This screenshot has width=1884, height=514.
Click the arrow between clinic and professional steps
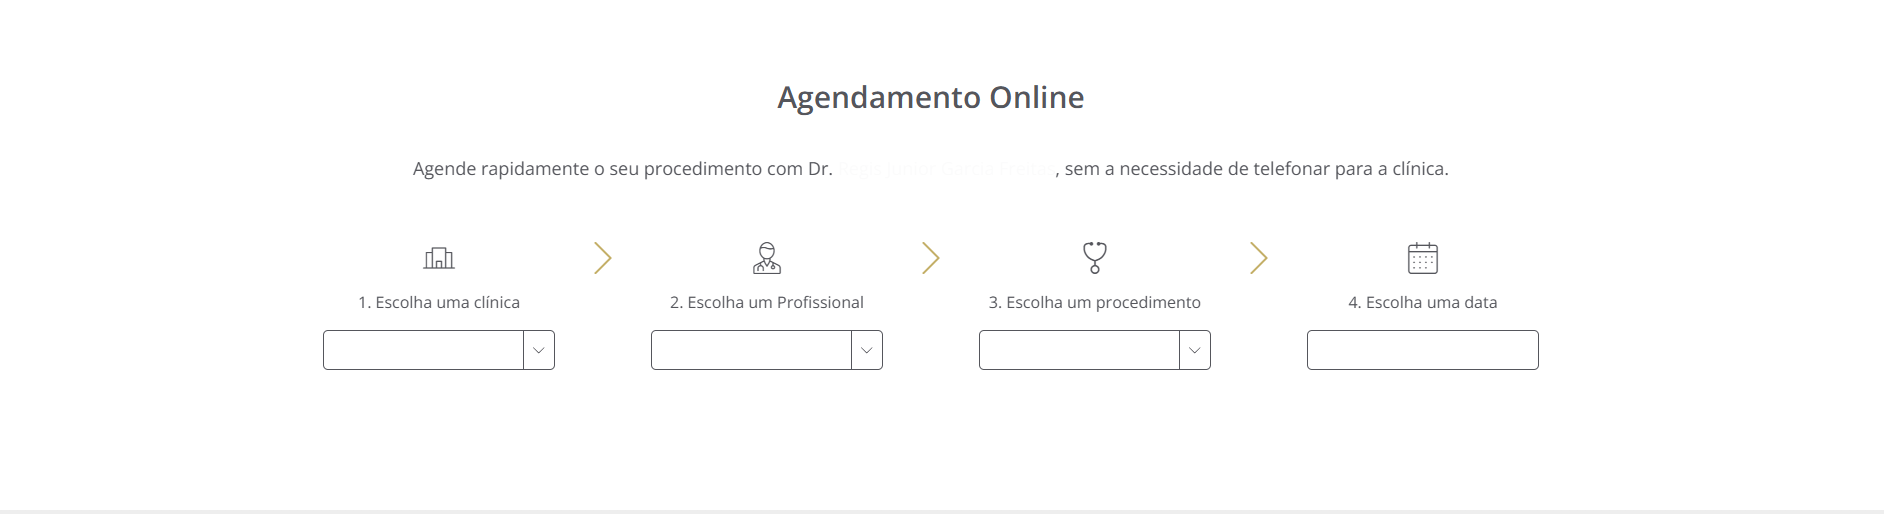[x=602, y=258]
